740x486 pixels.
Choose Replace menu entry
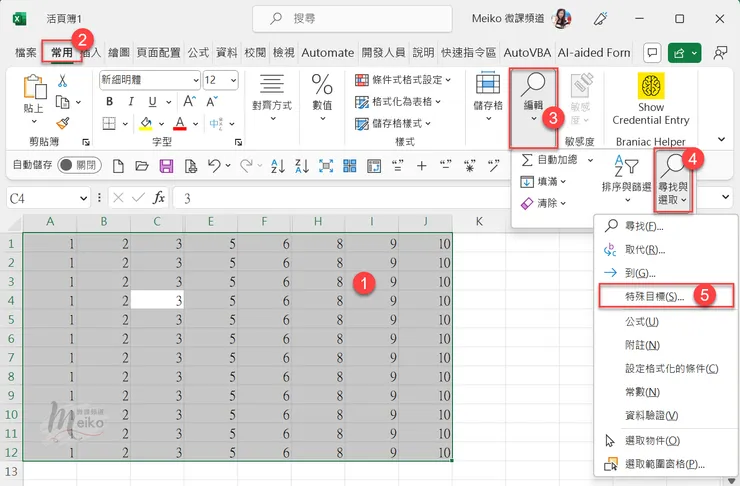click(665, 250)
